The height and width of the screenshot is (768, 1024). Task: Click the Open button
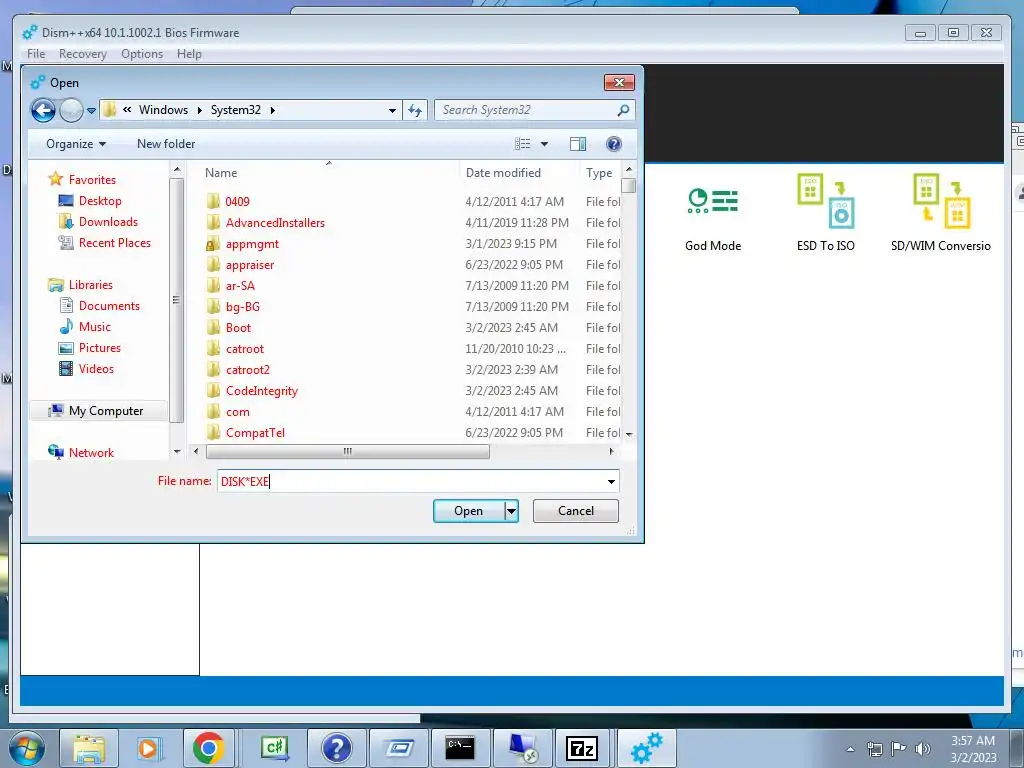pos(469,511)
